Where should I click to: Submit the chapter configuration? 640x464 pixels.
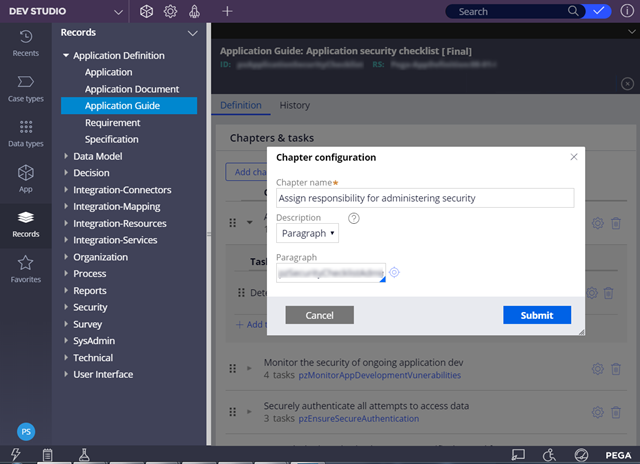(536, 315)
